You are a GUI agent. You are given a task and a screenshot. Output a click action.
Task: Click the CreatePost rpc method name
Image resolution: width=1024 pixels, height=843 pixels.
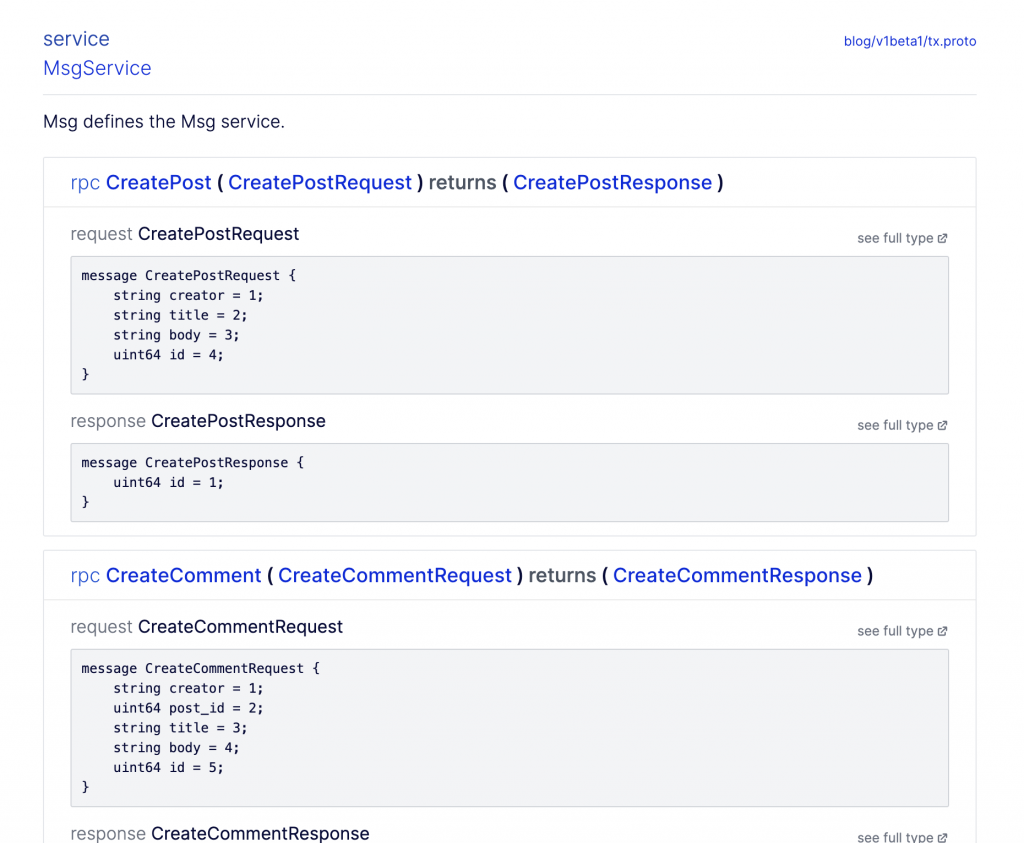click(x=158, y=182)
